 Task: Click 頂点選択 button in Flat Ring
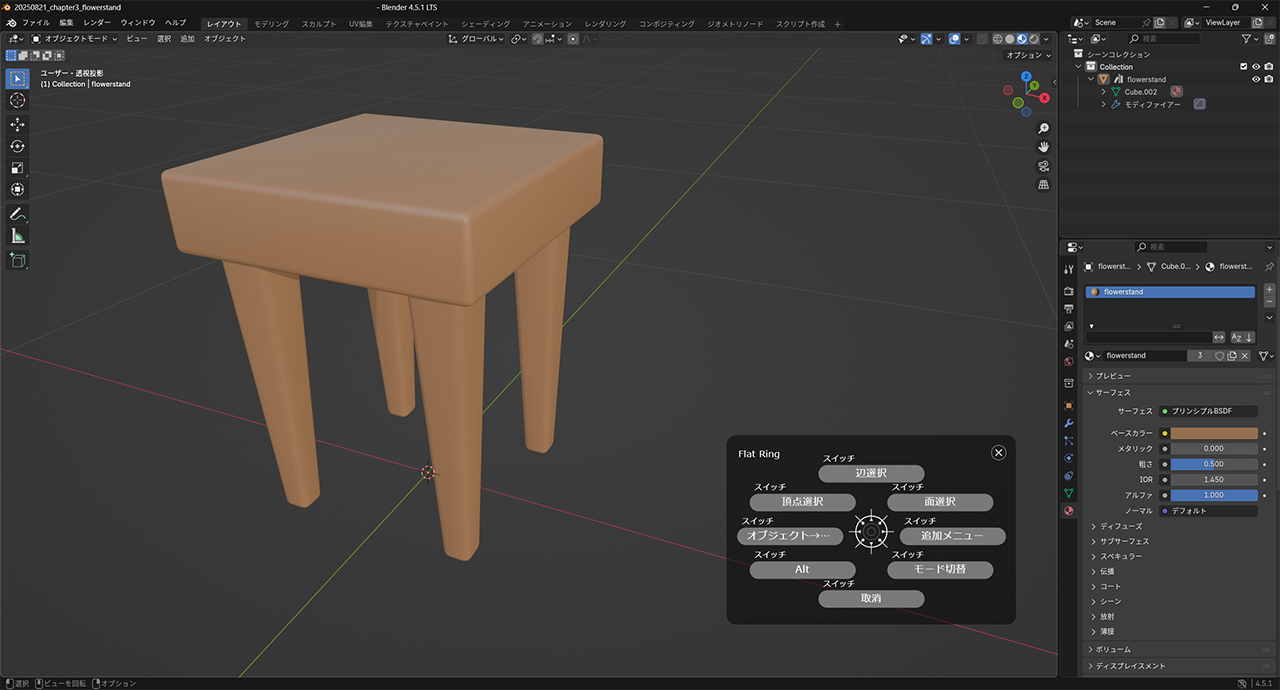point(802,502)
